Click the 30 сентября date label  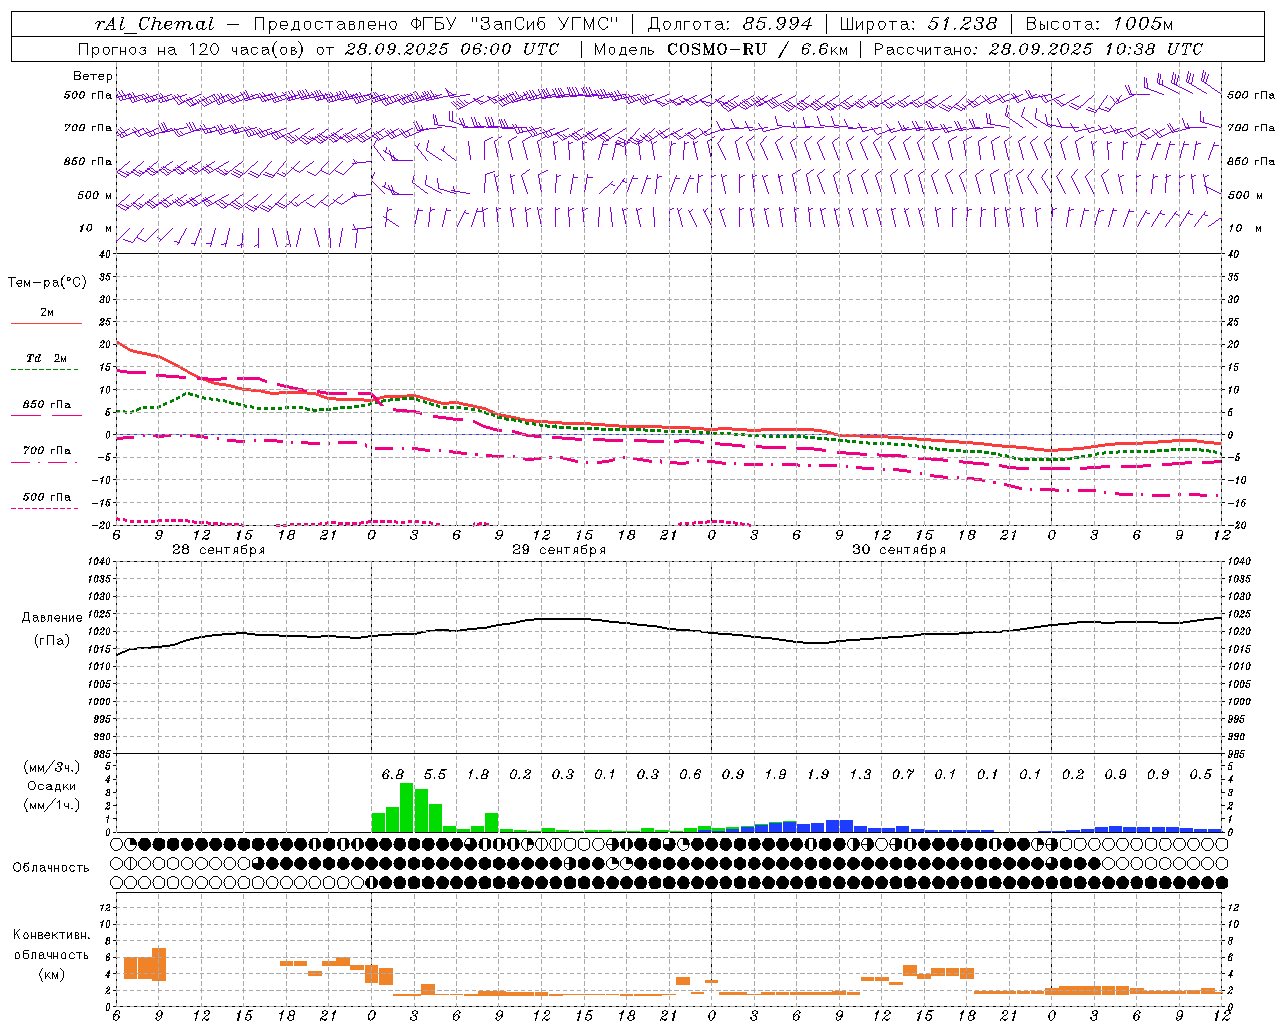coord(898,550)
